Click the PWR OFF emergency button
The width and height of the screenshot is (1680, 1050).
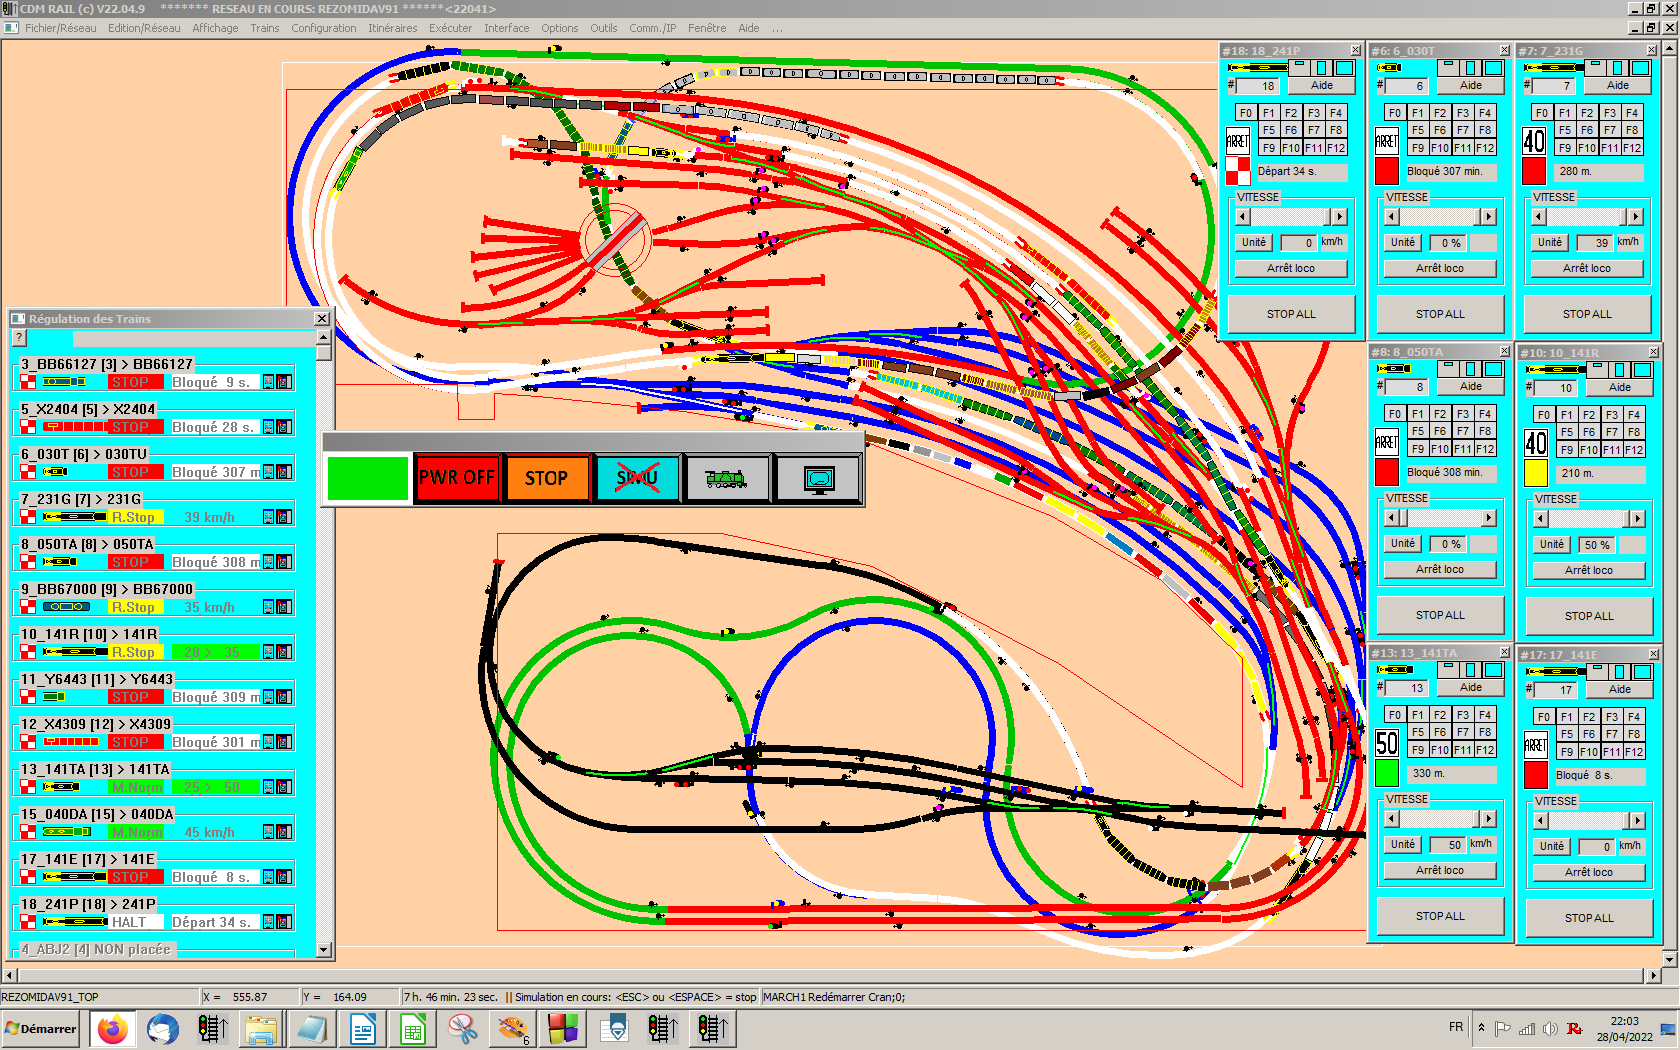[x=457, y=478]
